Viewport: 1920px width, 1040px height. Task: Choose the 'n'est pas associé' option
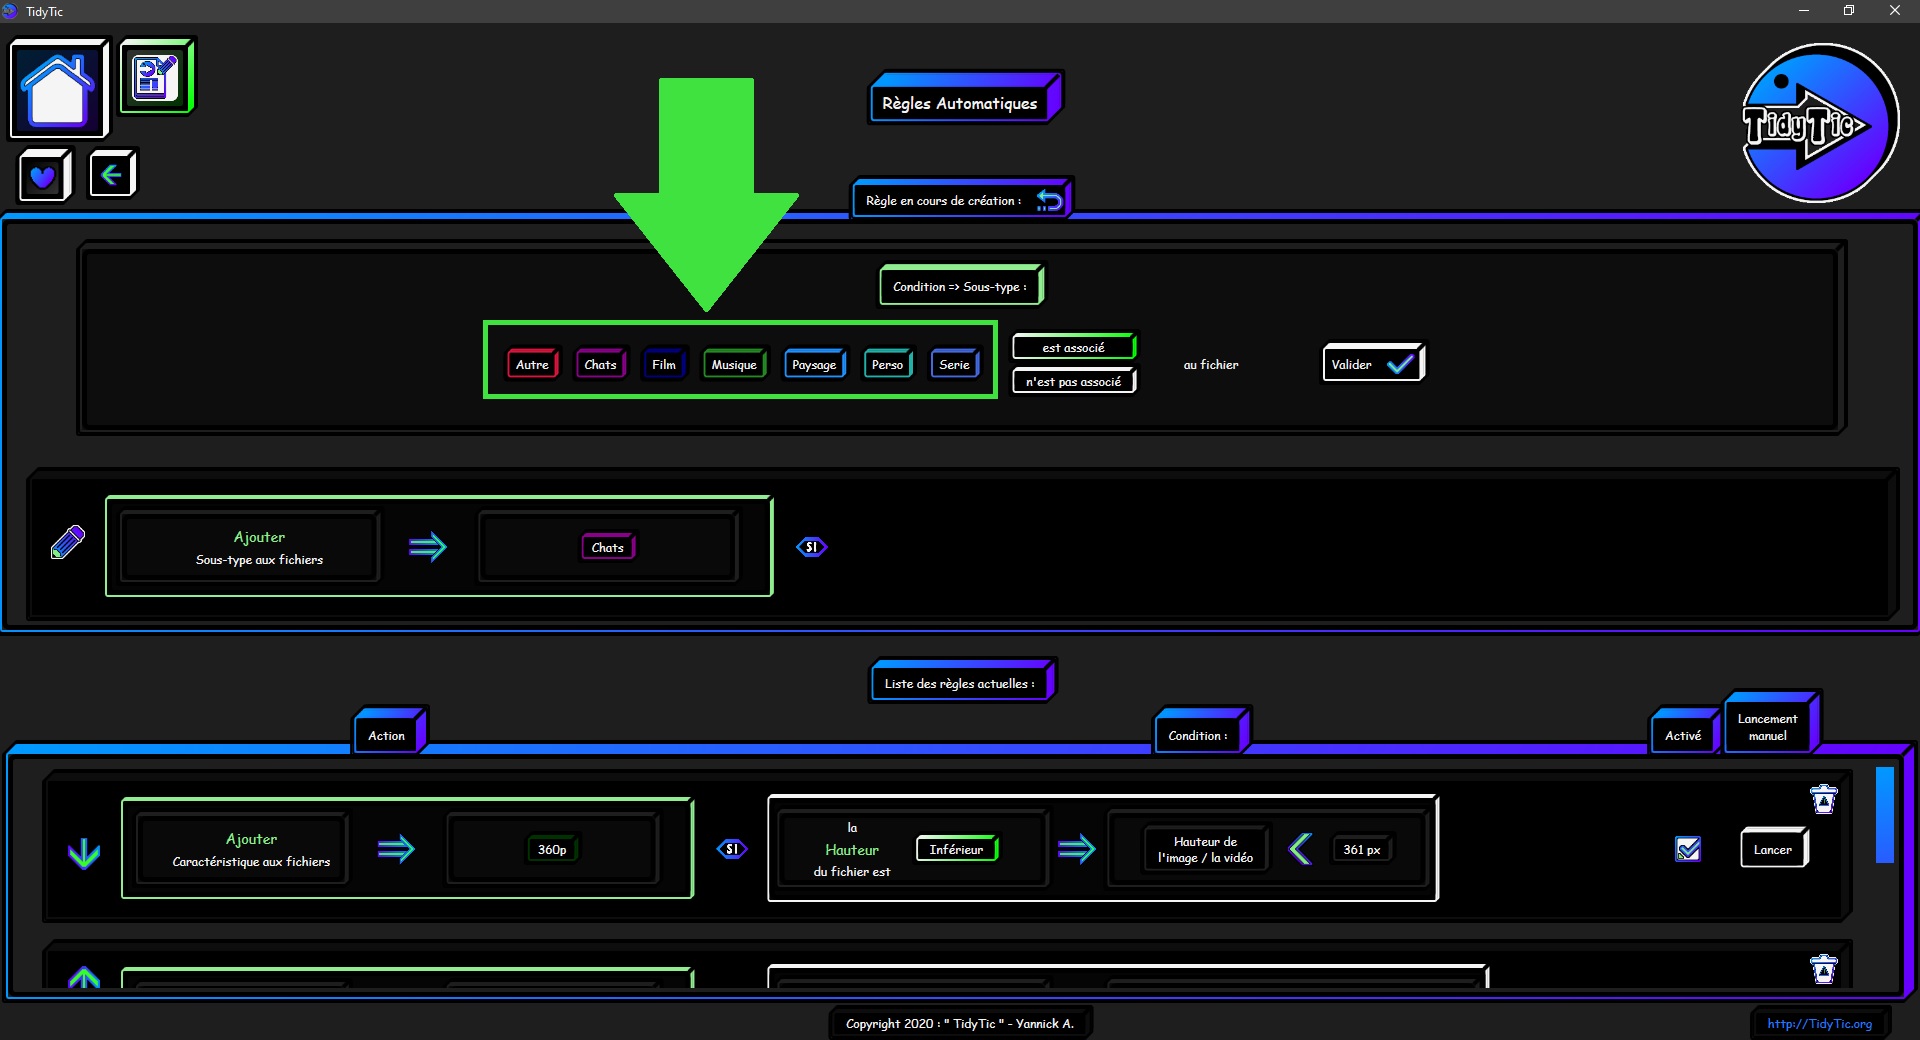[x=1074, y=381]
